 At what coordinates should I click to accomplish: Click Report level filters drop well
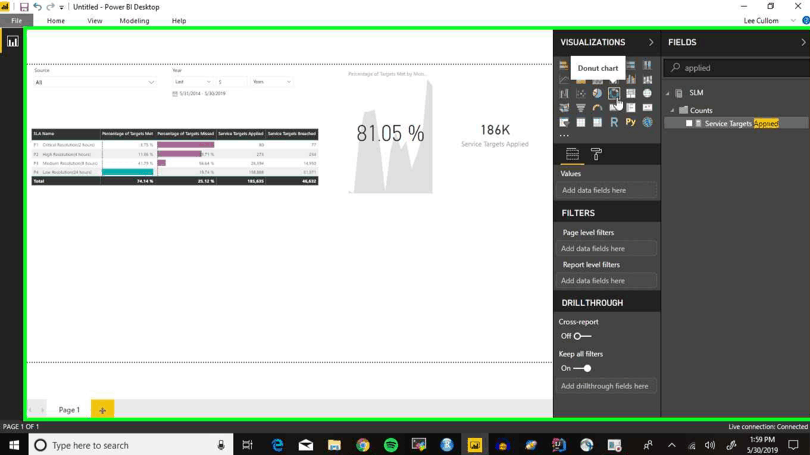608,280
